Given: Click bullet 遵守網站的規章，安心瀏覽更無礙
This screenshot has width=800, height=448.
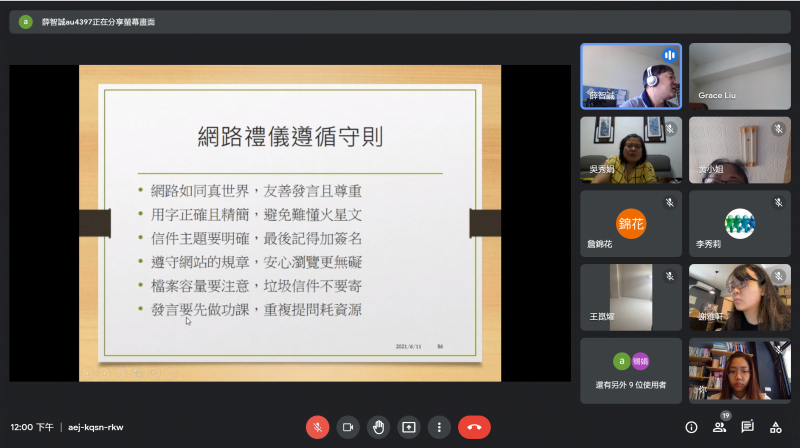Looking at the screenshot, I should click(256, 262).
